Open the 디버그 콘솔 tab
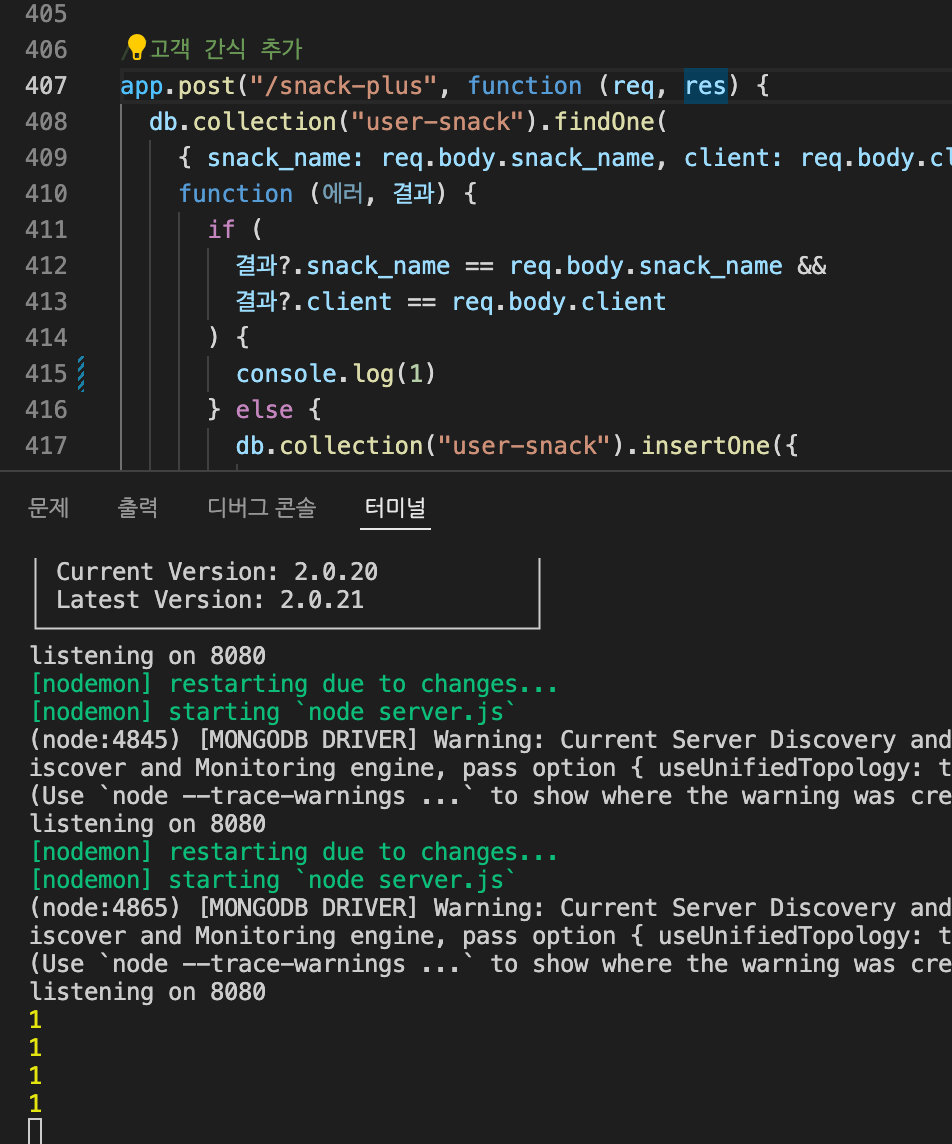The image size is (952, 1144). (x=261, y=507)
